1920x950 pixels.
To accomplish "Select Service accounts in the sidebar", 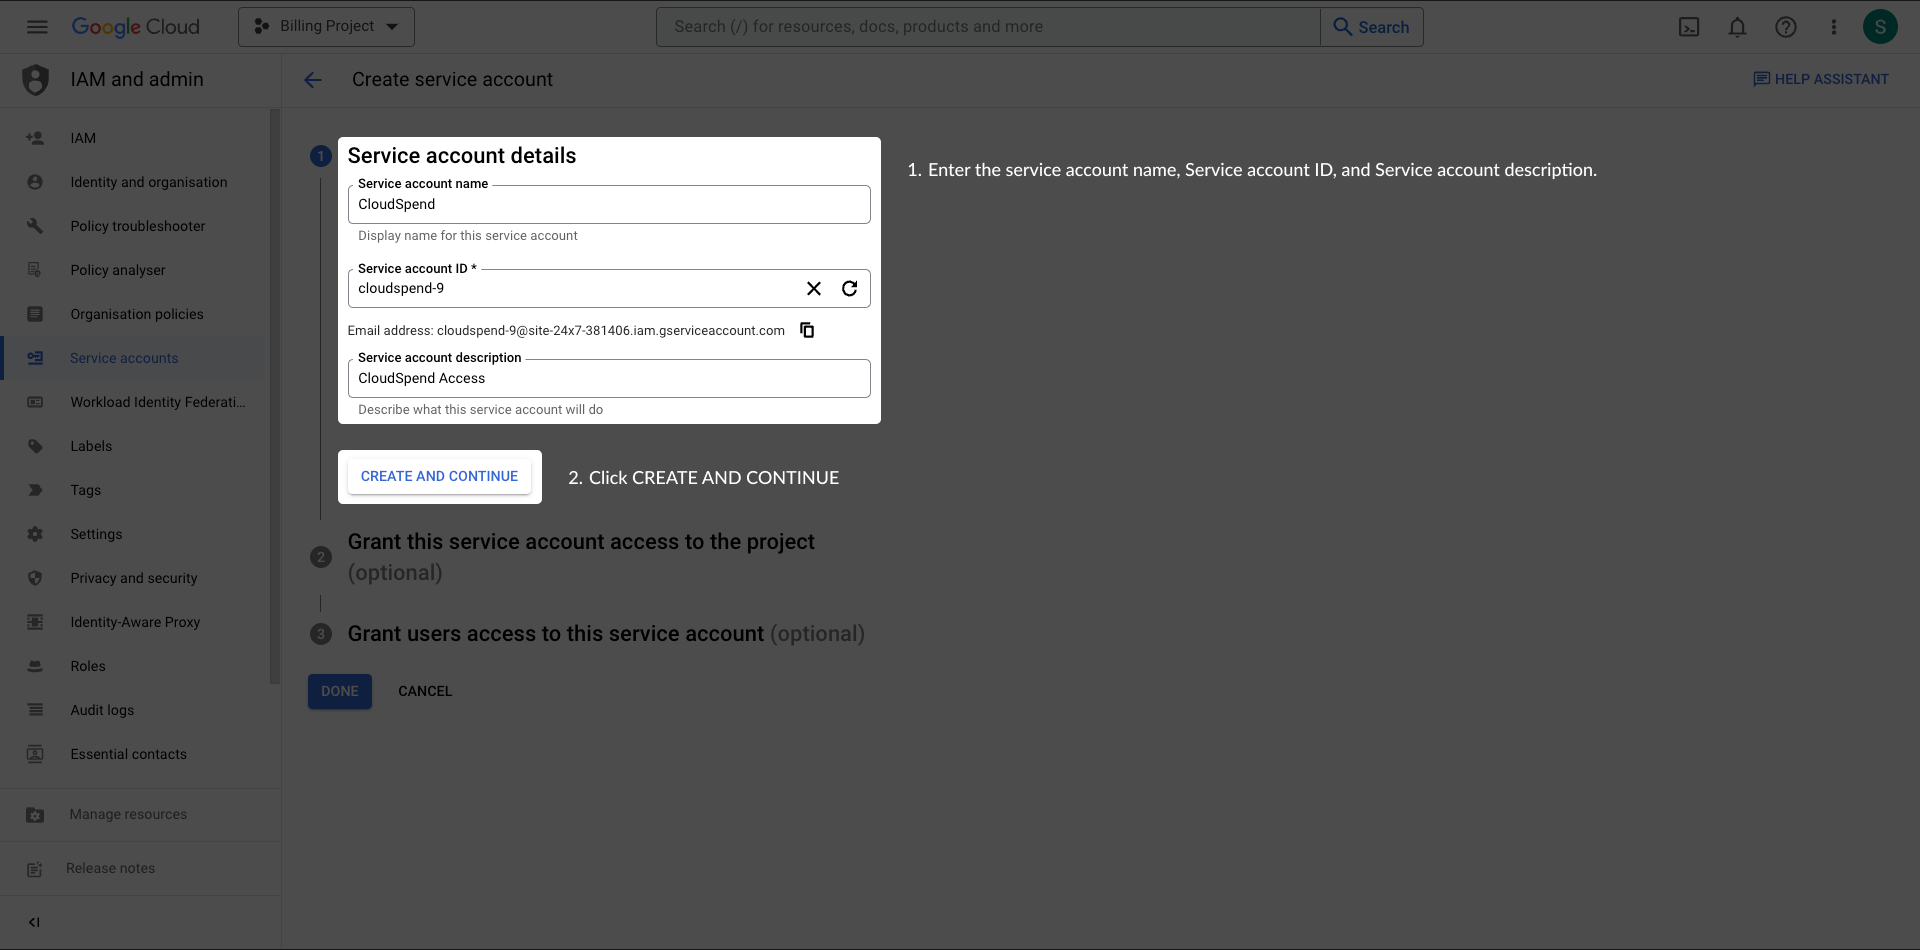I will [124, 358].
